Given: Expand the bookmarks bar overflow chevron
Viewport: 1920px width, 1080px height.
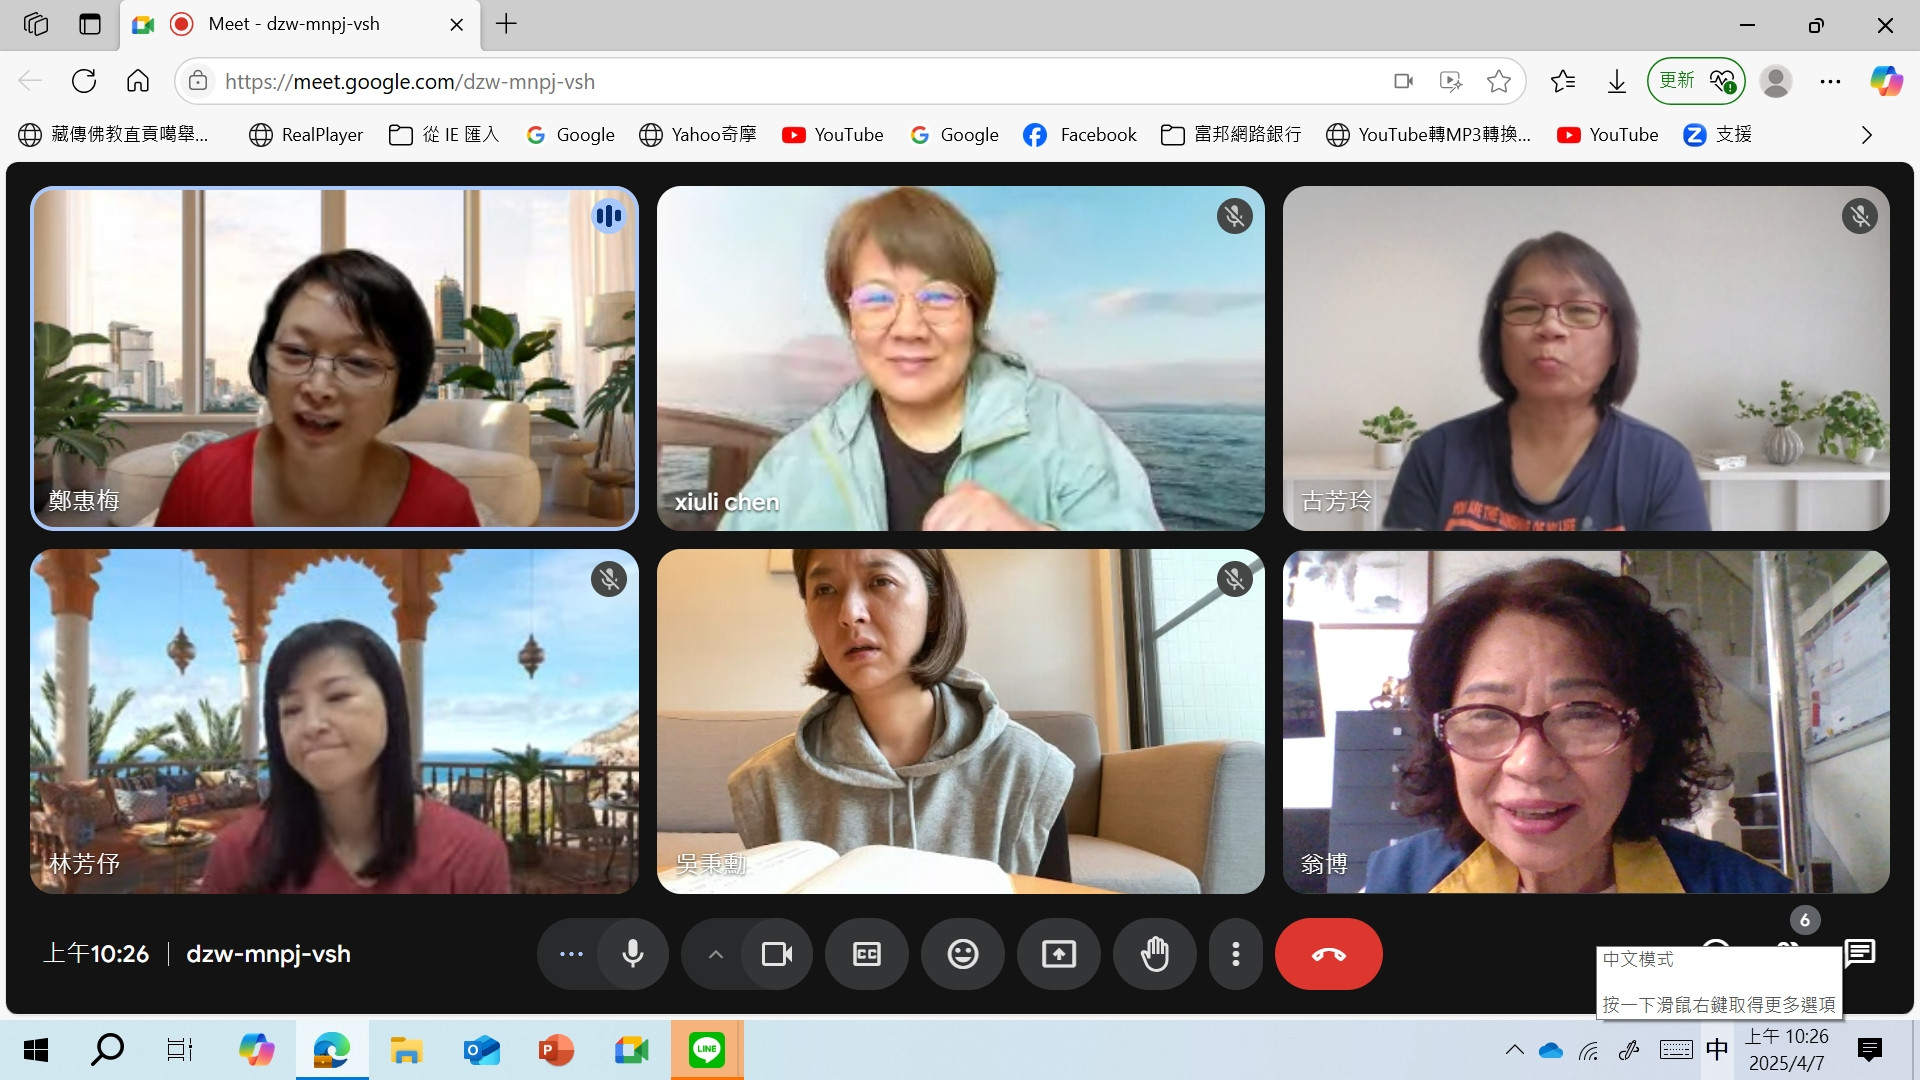Looking at the screenshot, I should click(1866, 135).
